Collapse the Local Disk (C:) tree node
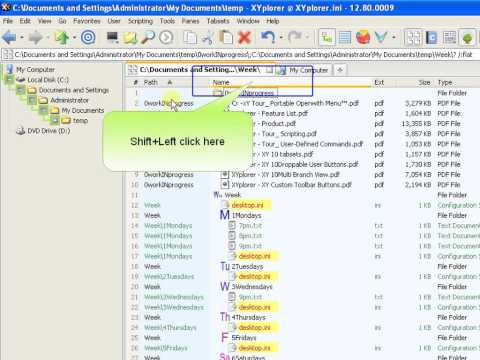Image resolution: width=480 pixels, height=360 pixels. 10,80
